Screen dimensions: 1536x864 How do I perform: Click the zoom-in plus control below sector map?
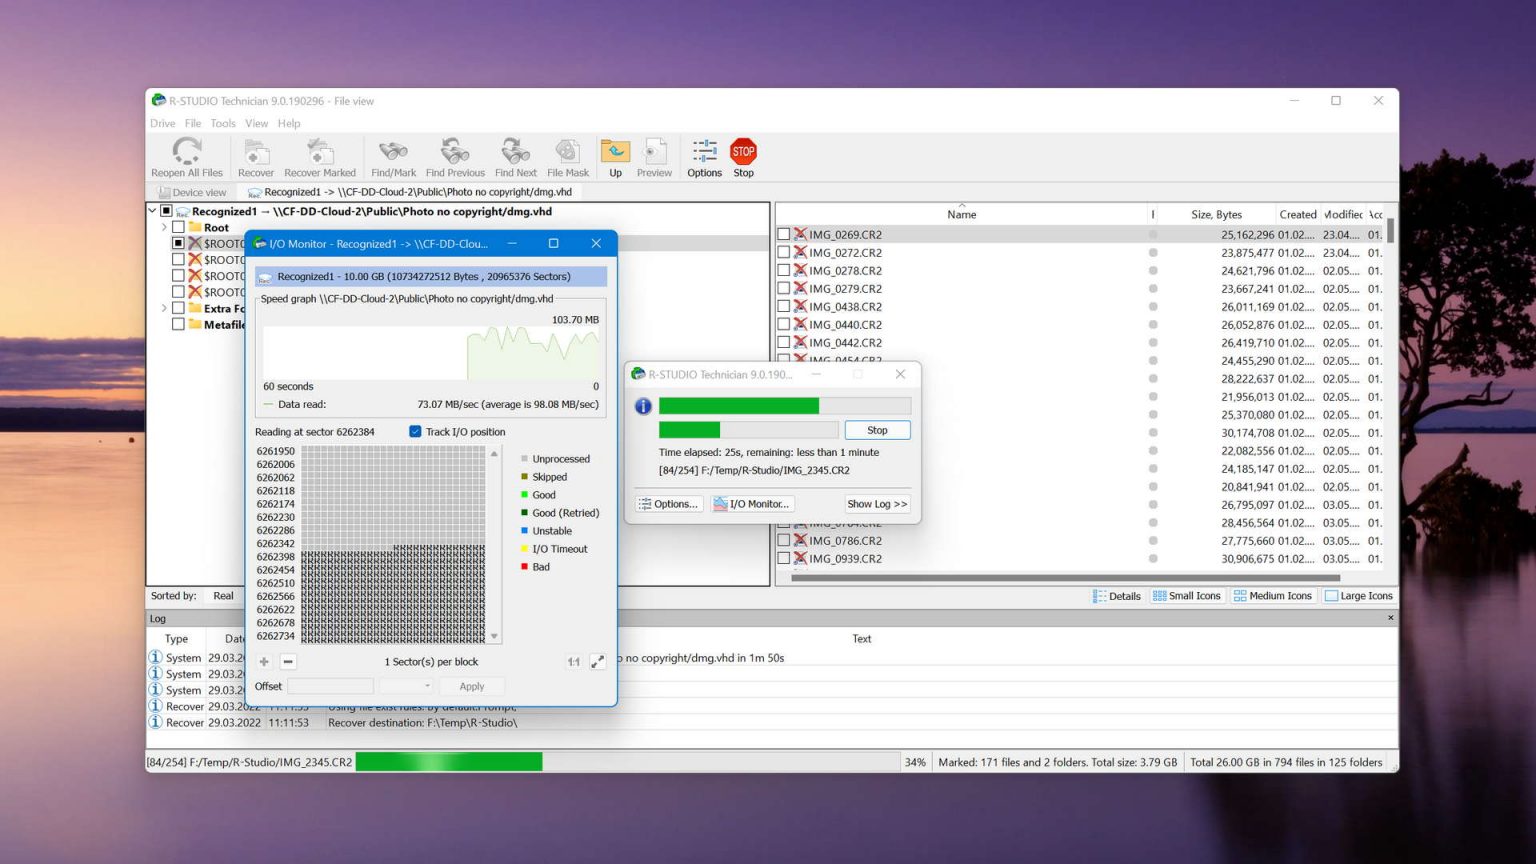click(263, 661)
